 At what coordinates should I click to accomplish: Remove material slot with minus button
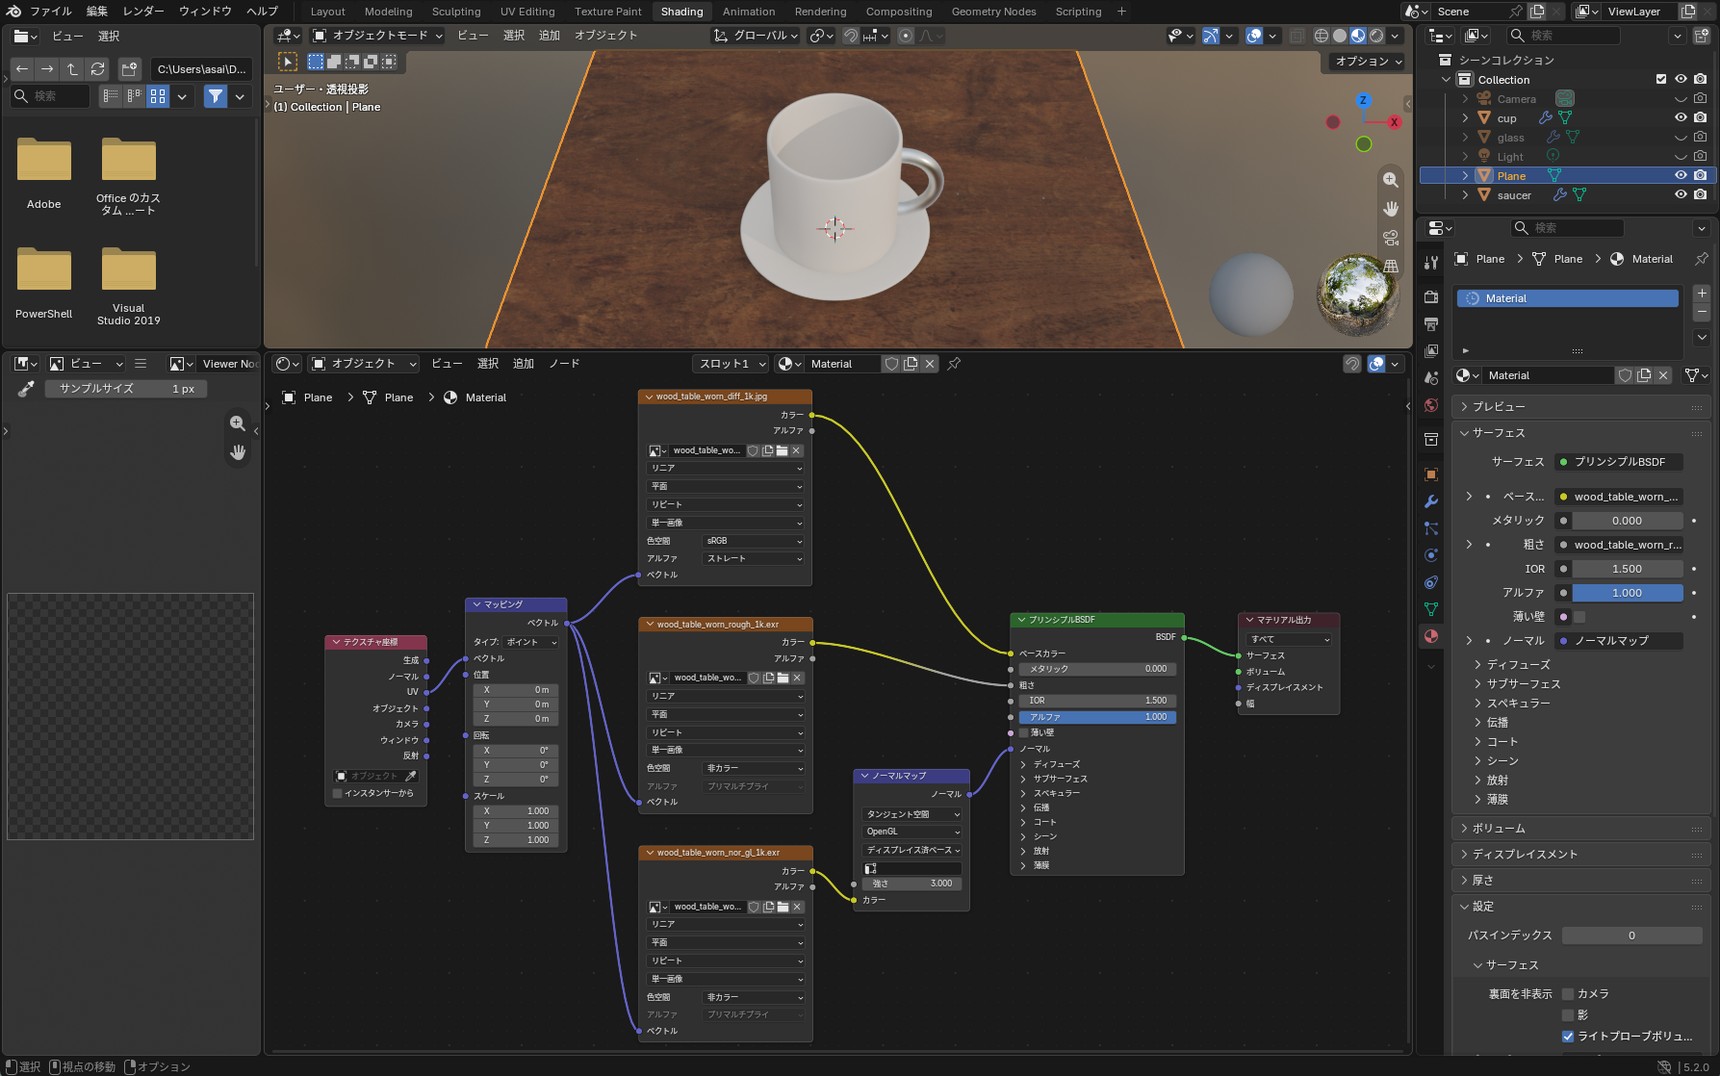pyautogui.click(x=1701, y=312)
